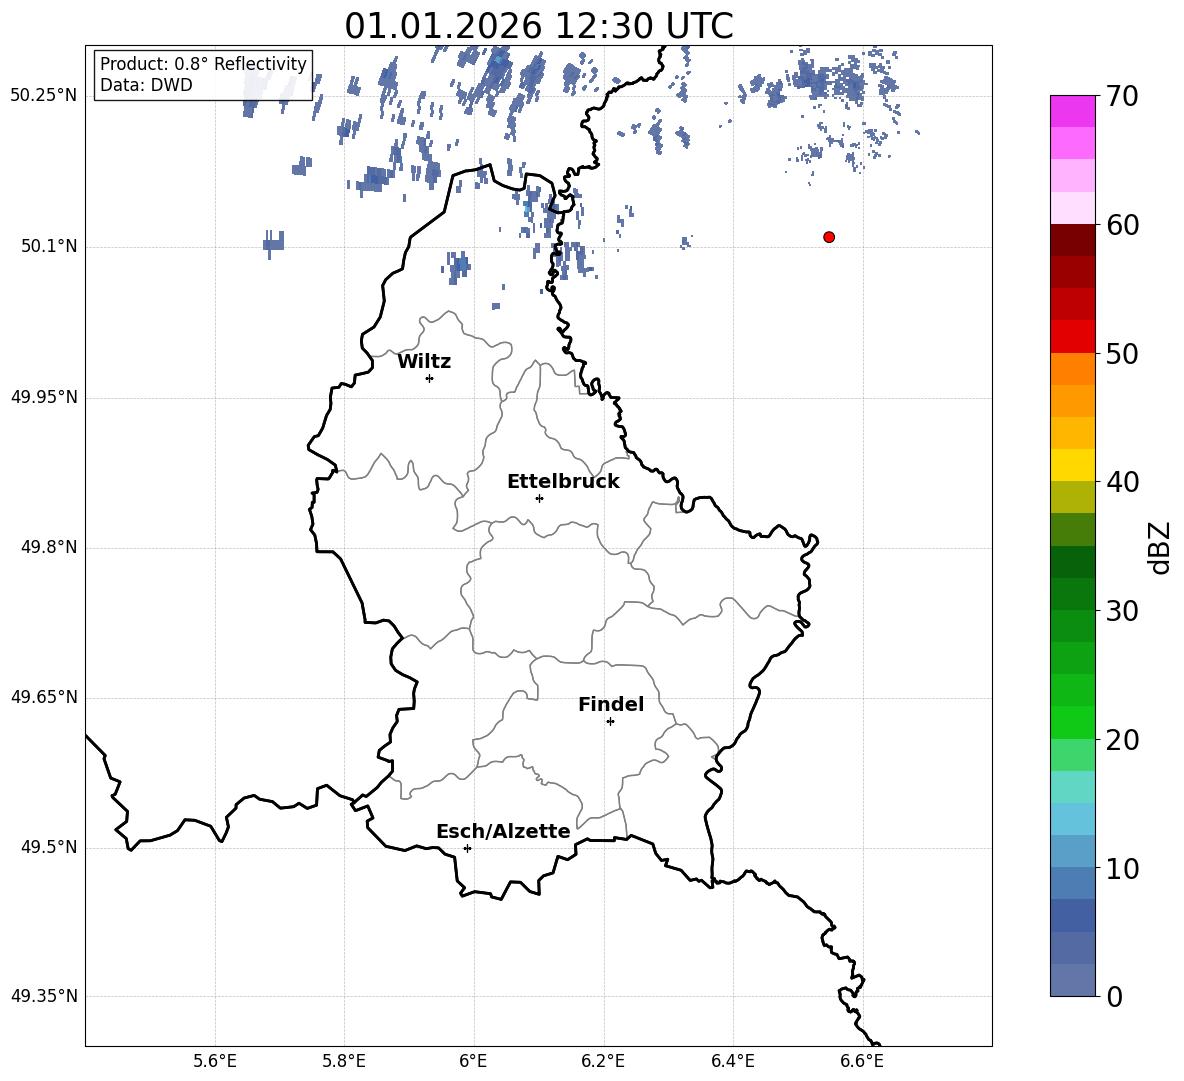
Task: Click the 5.6°E longitude label
Action: (215, 1061)
